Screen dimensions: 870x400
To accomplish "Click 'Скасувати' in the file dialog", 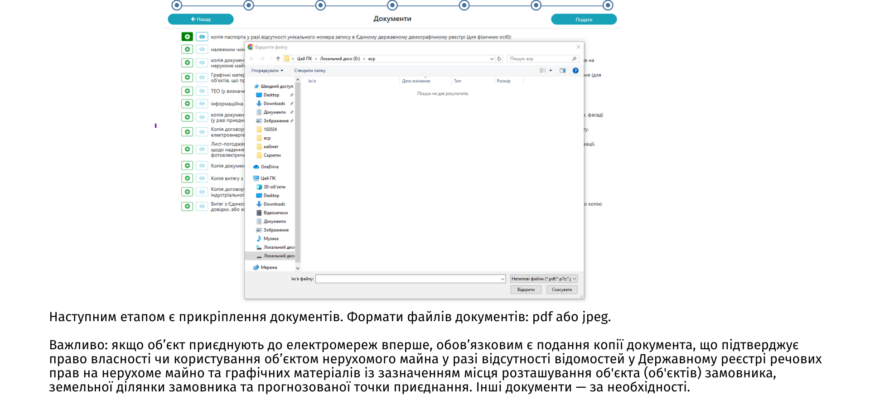I will pos(562,290).
